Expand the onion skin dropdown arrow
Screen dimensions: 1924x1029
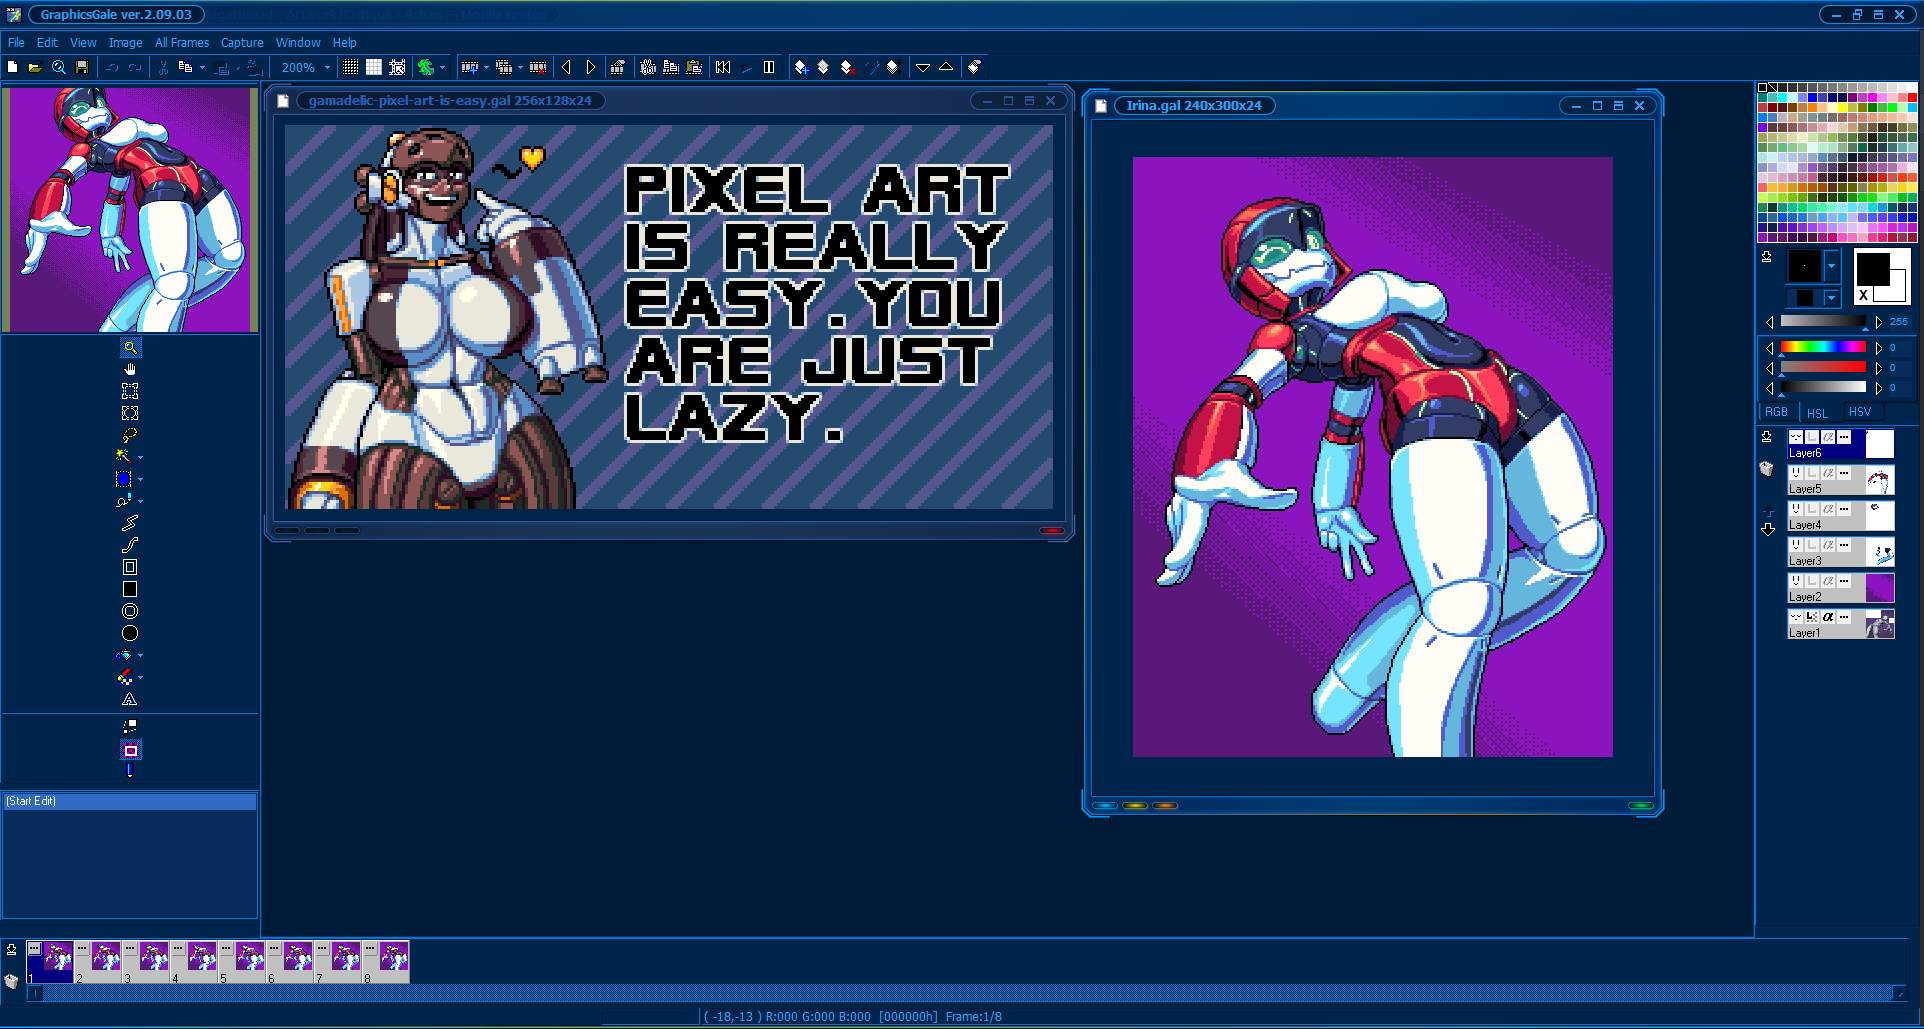pyautogui.click(x=442, y=68)
